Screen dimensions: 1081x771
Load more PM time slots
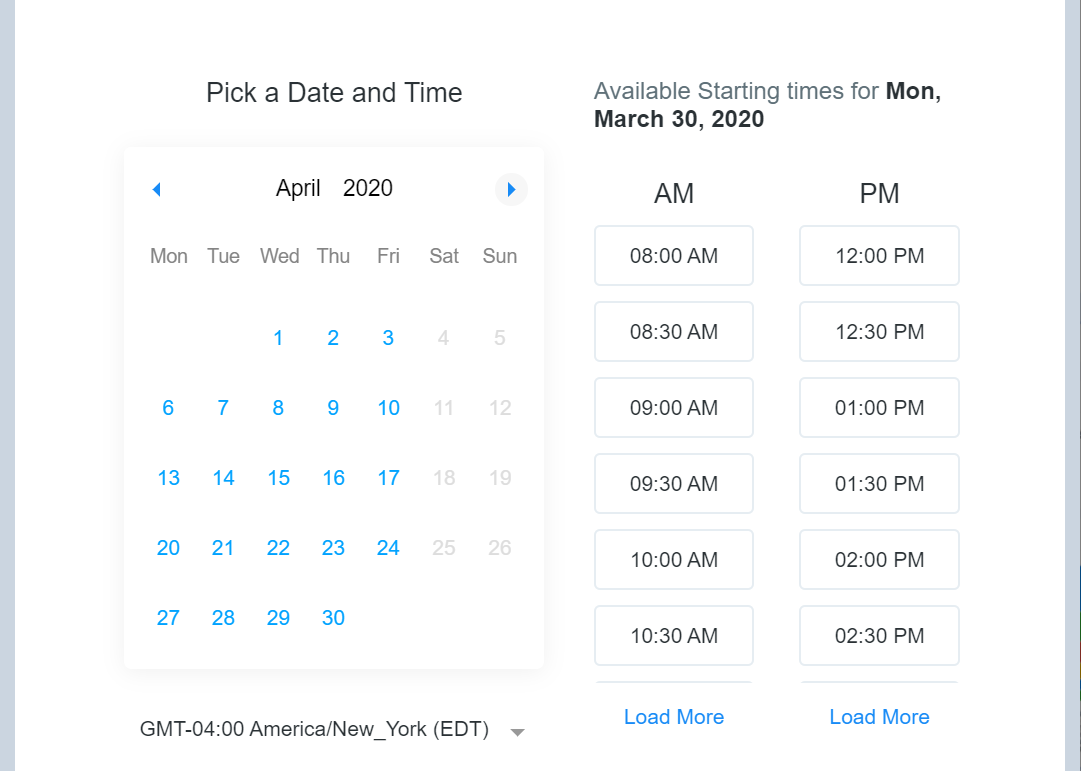click(879, 717)
